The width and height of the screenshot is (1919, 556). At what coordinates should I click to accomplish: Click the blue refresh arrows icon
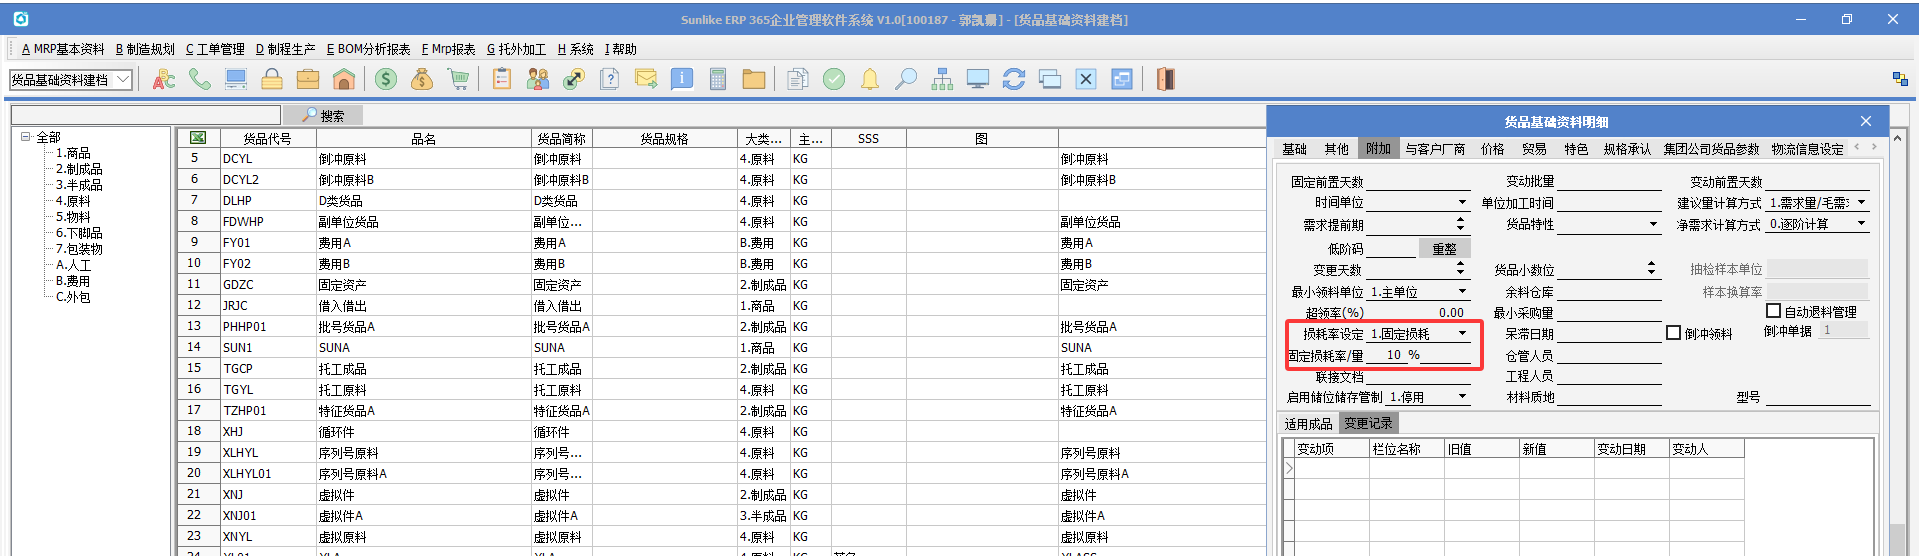point(1014,79)
